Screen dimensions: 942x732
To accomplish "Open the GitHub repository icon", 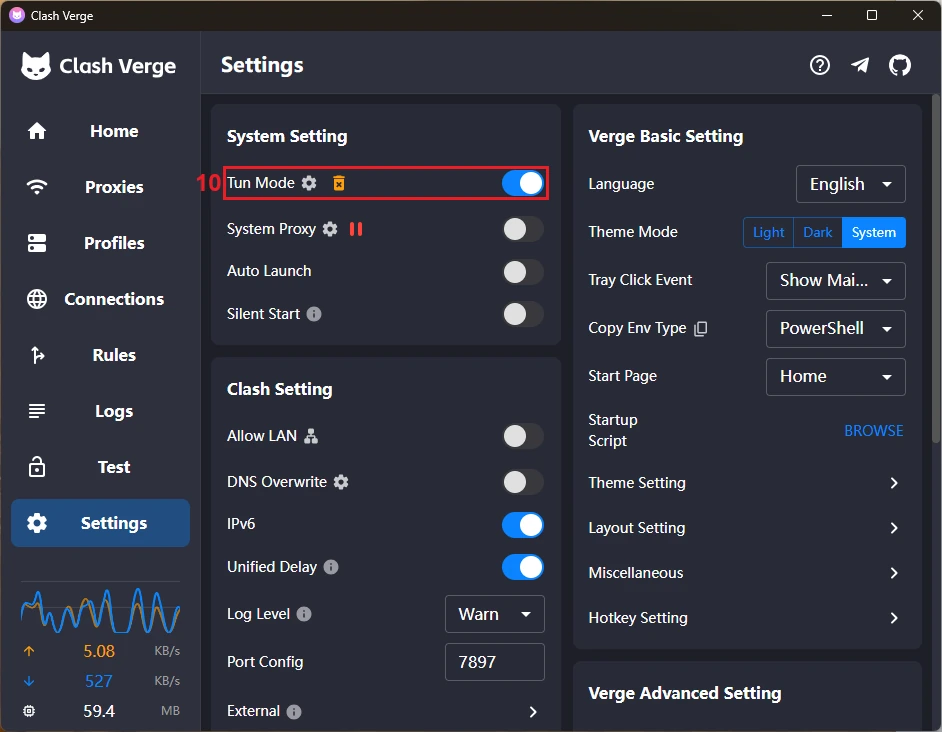I will [900, 65].
